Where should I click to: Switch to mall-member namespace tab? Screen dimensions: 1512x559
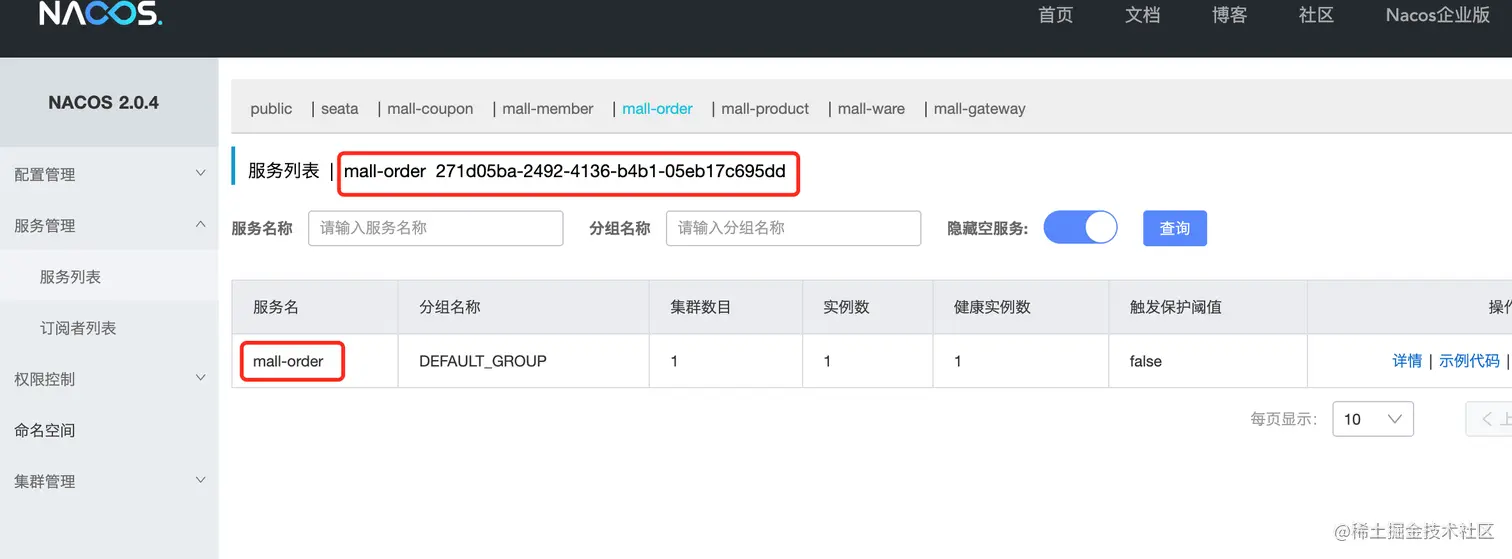pyautogui.click(x=548, y=109)
